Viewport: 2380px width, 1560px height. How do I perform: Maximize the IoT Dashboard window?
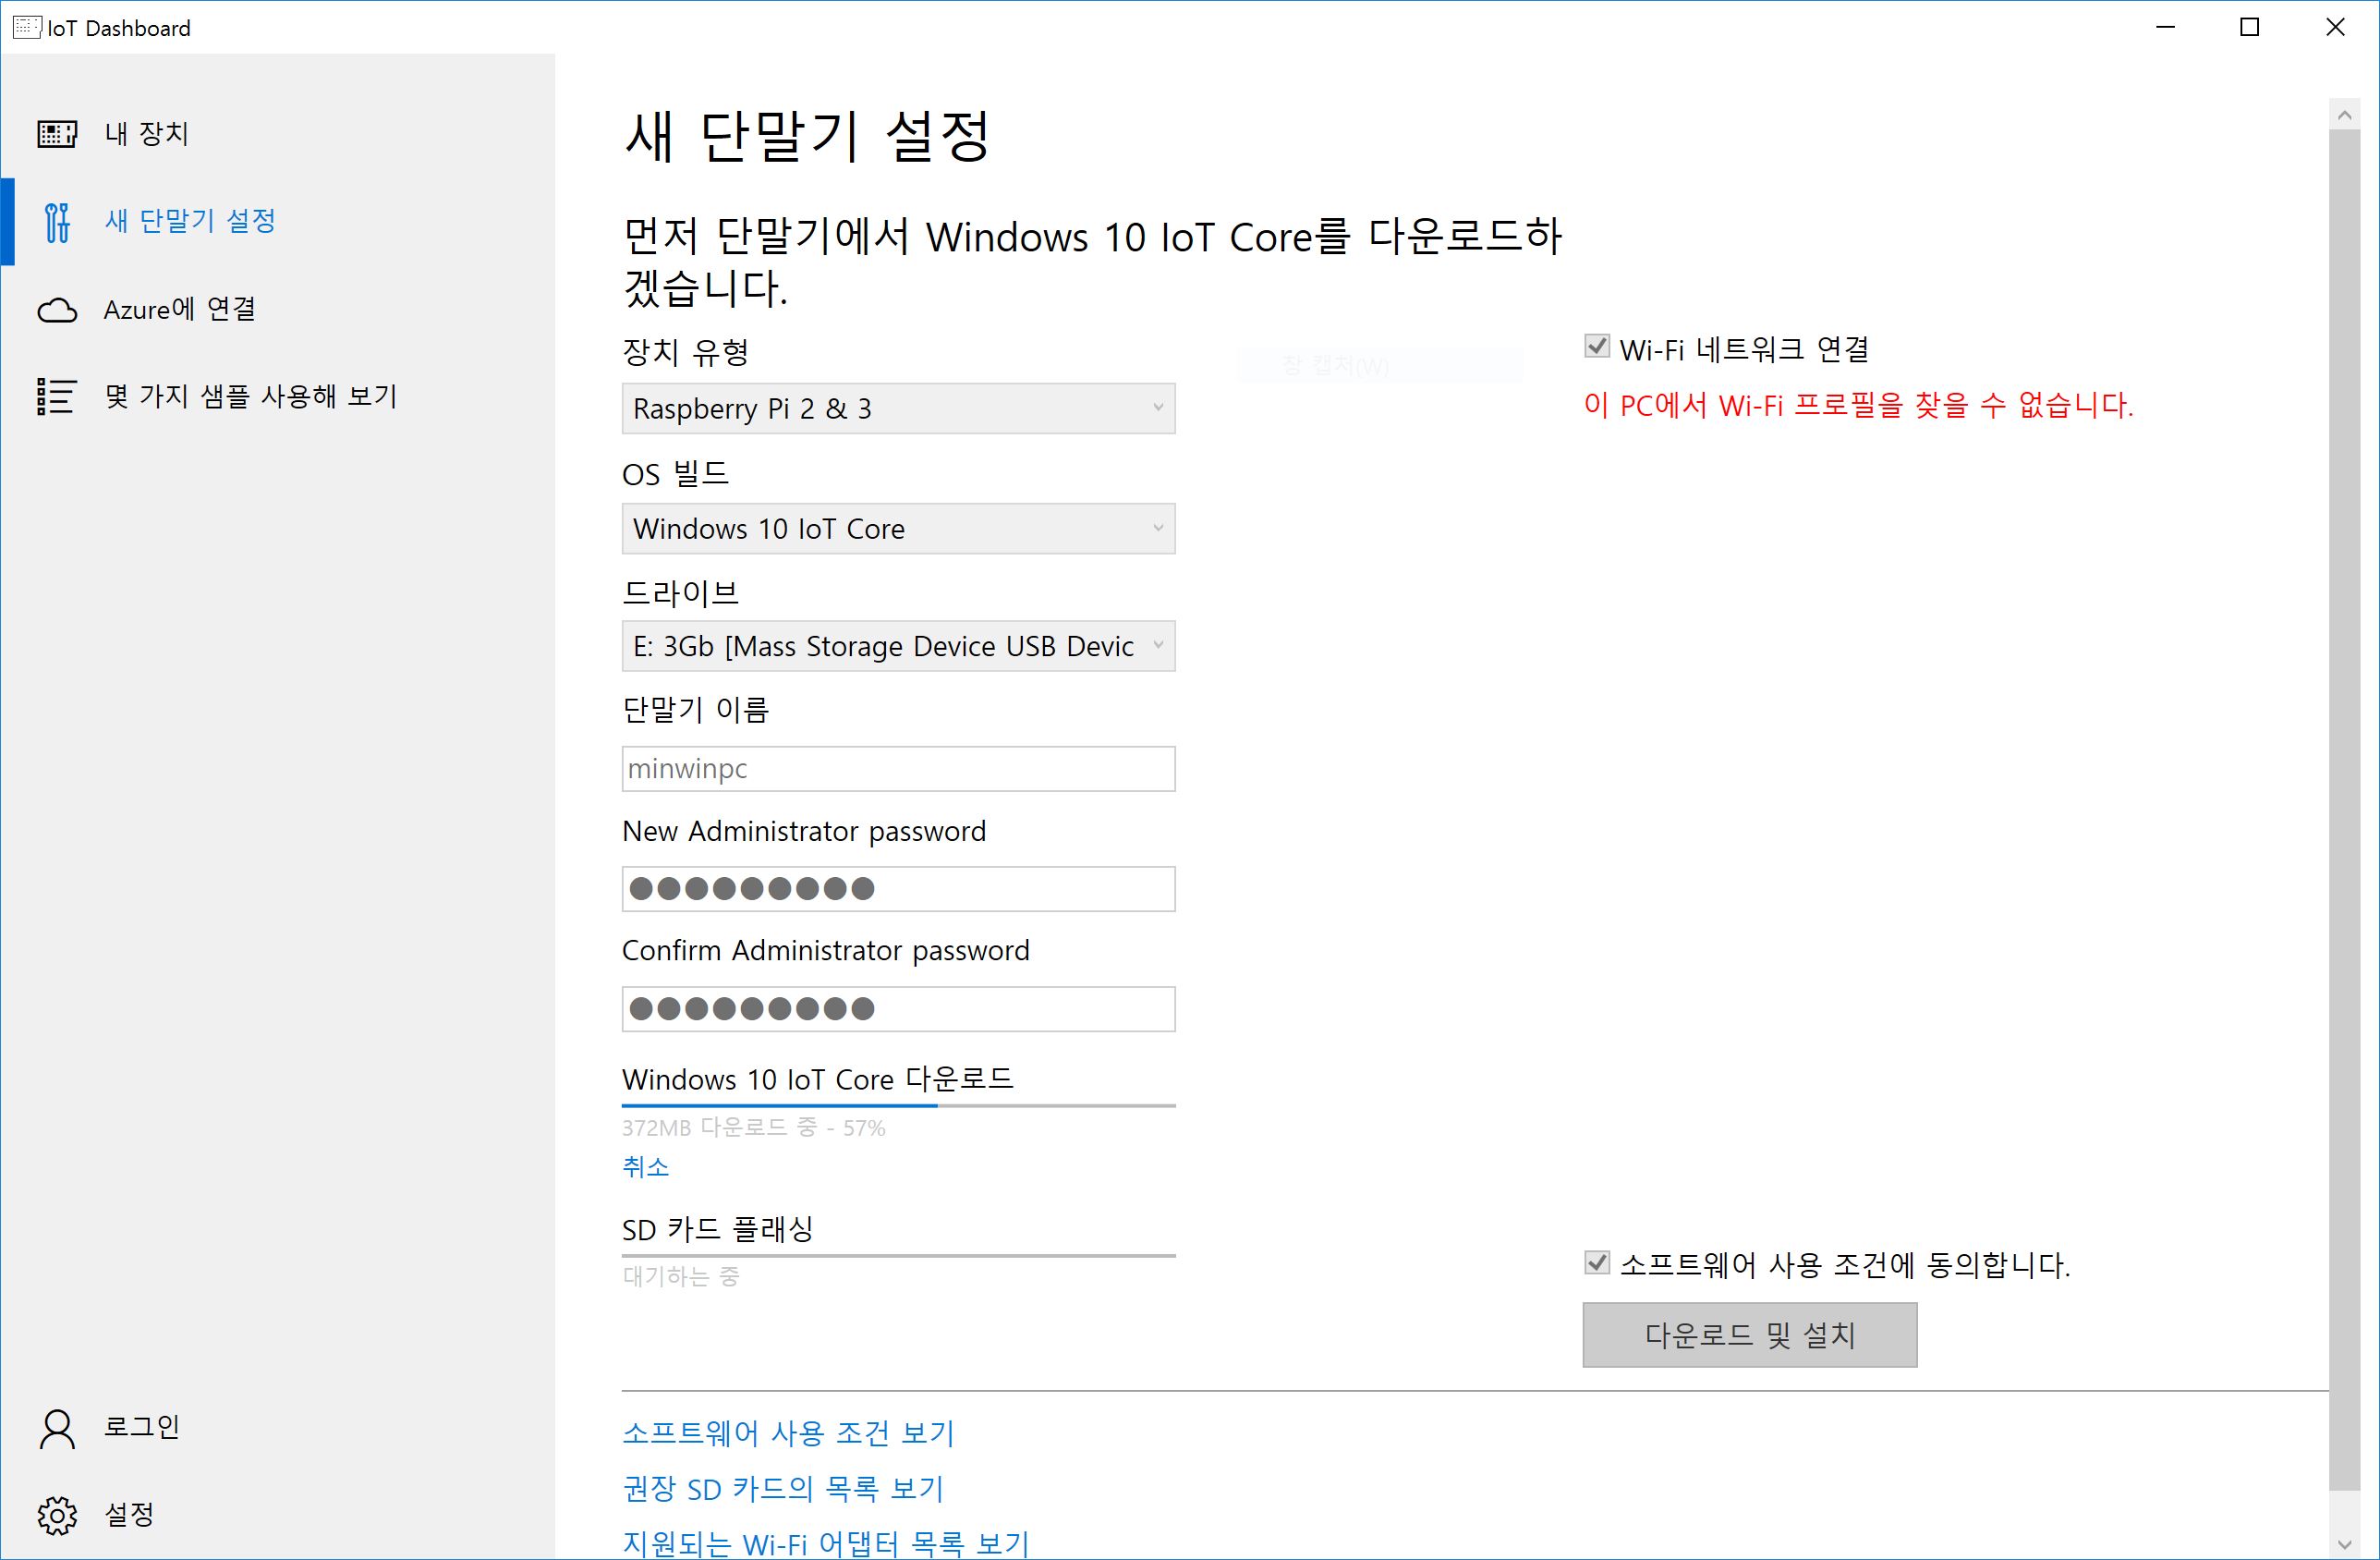pyautogui.click(x=2250, y=27)
